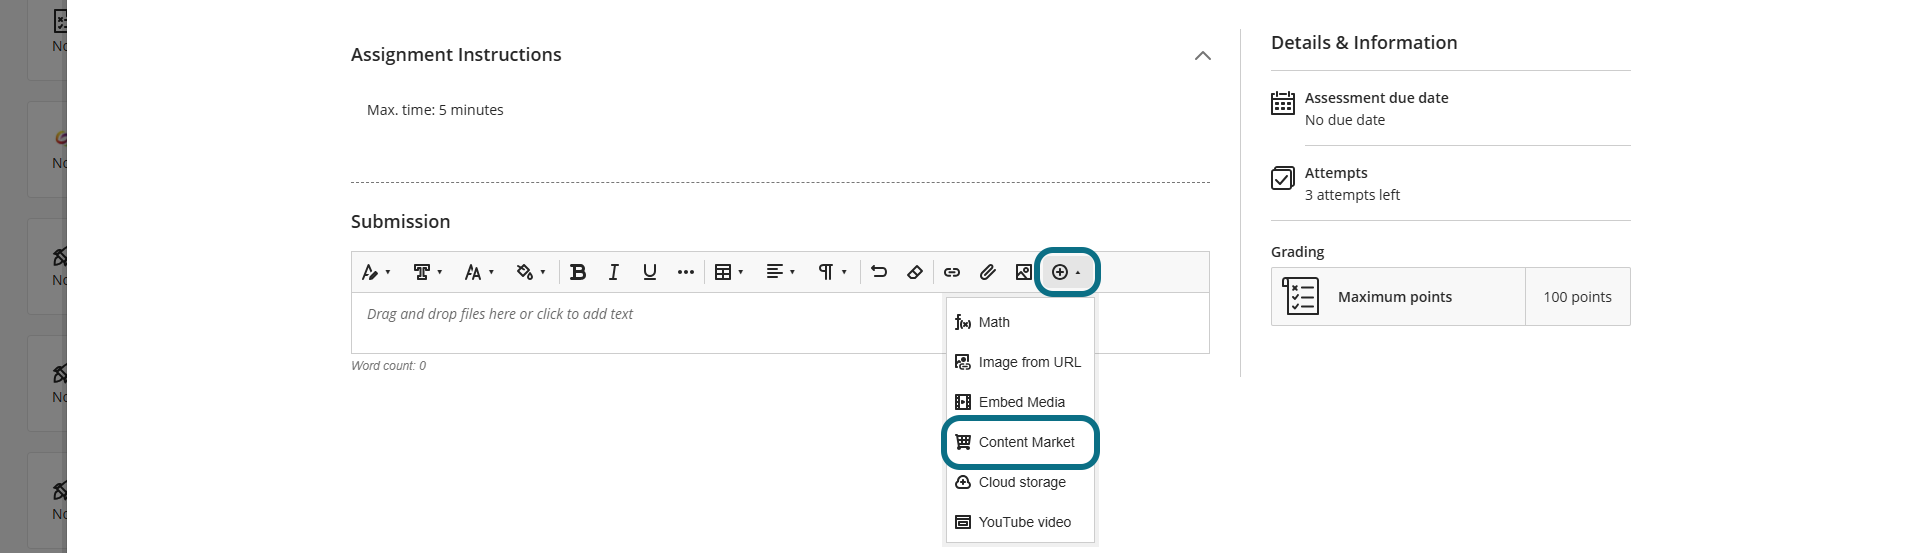
Task: Click the insert image icon
Action: (1024, 272)
